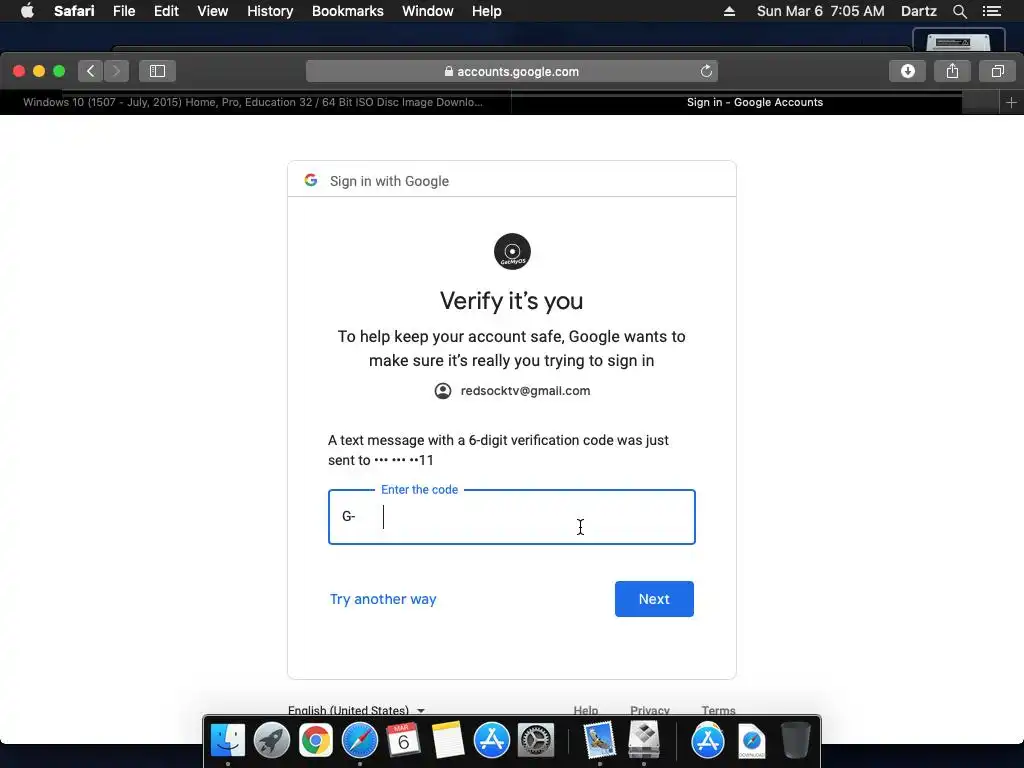This screenshot has height=768, width=1024.
Task: Click the eject icon in menu bar
Action: (729, 11)
